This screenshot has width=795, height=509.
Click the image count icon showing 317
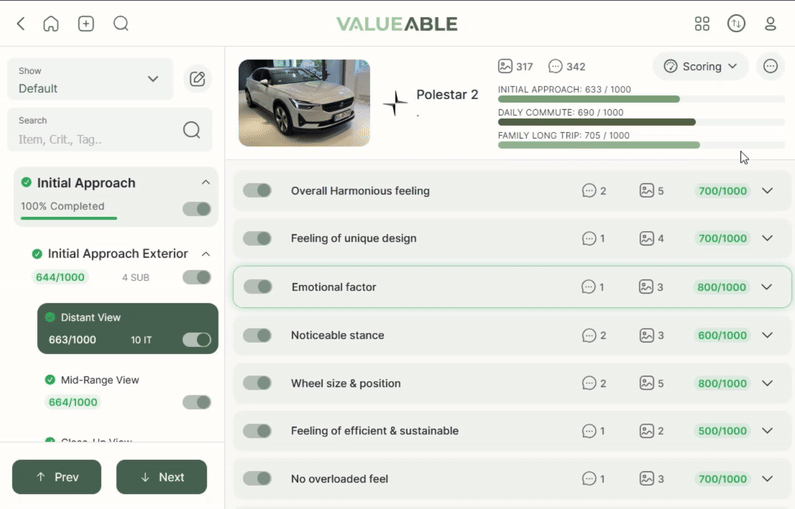(x=505, y=66)
